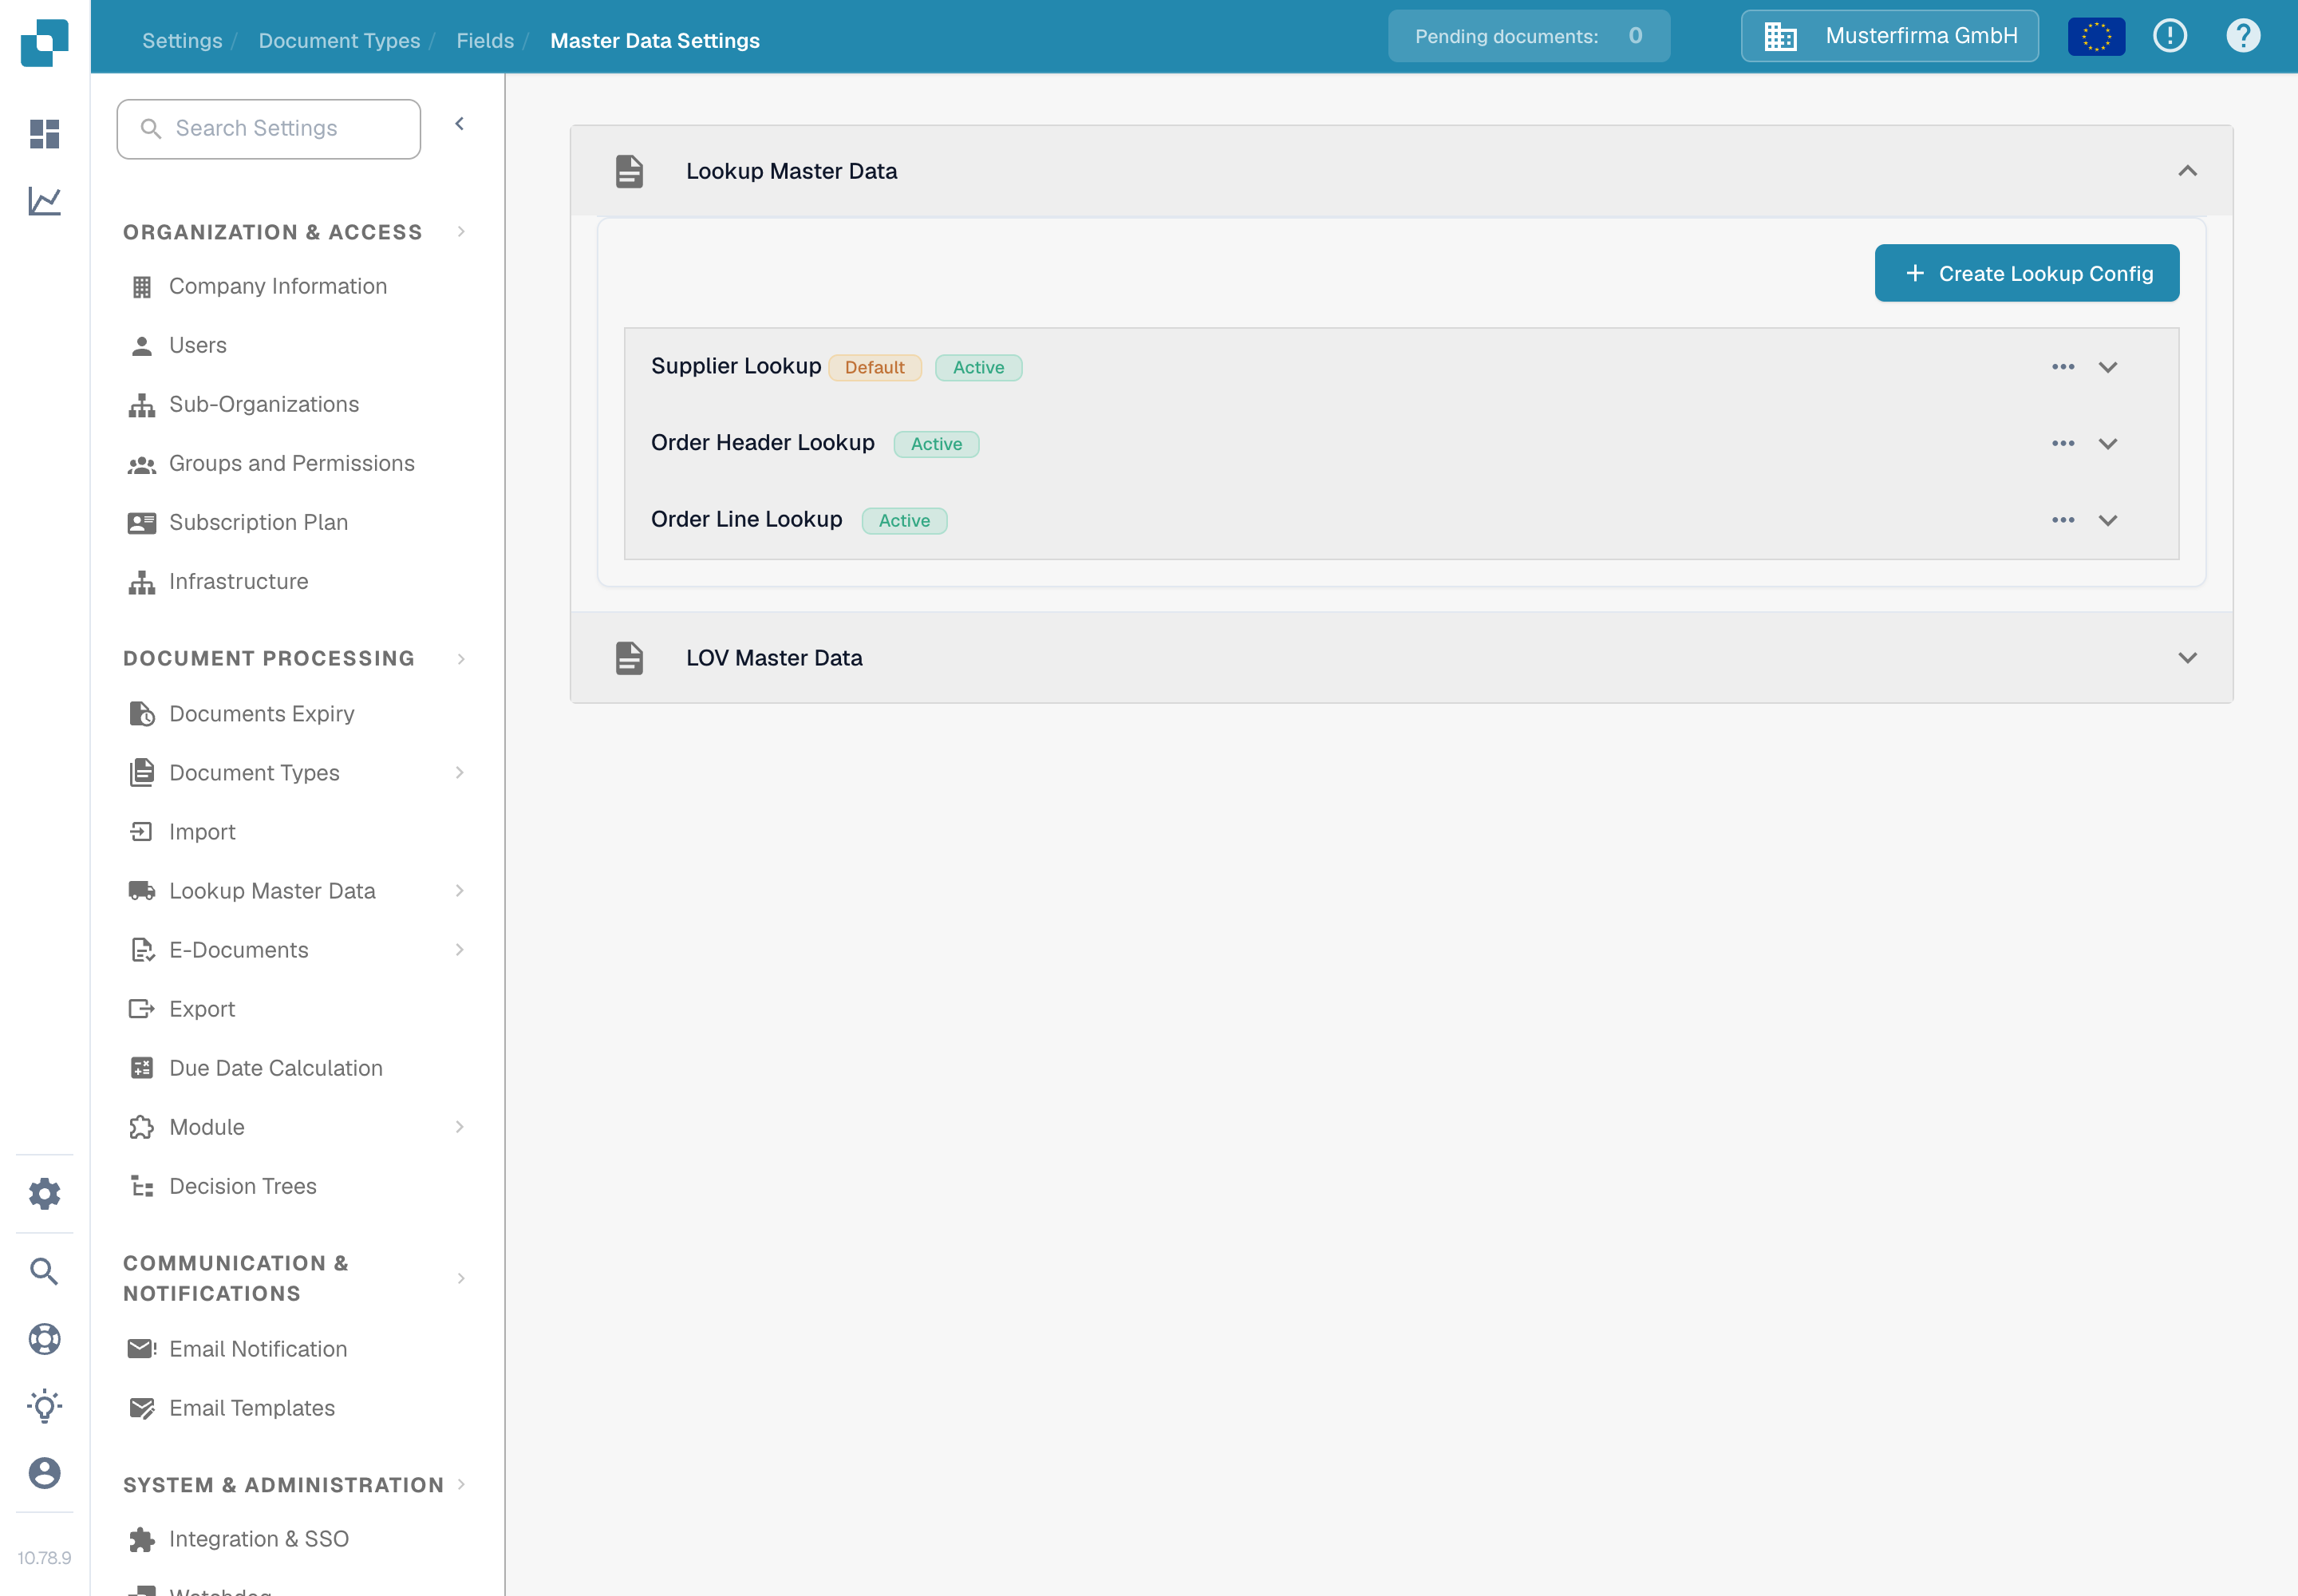The width and height of the screenshot is (2298, 1596).
Task: Expand Document Types submenu in sidebar
Action: point(460,773)
